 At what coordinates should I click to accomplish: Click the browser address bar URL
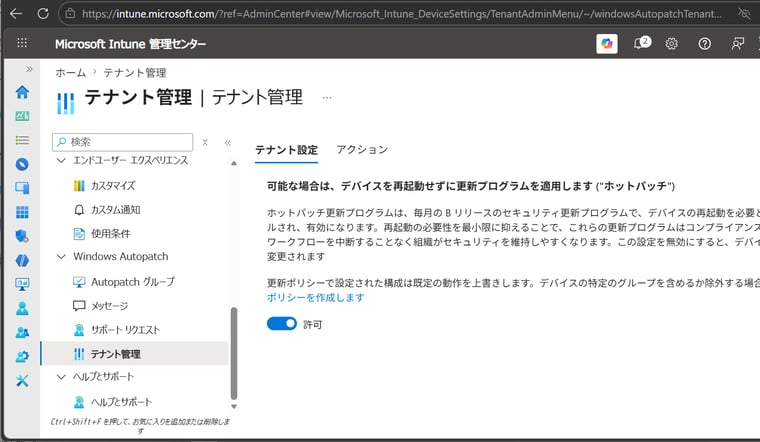(x=401, y=14)
